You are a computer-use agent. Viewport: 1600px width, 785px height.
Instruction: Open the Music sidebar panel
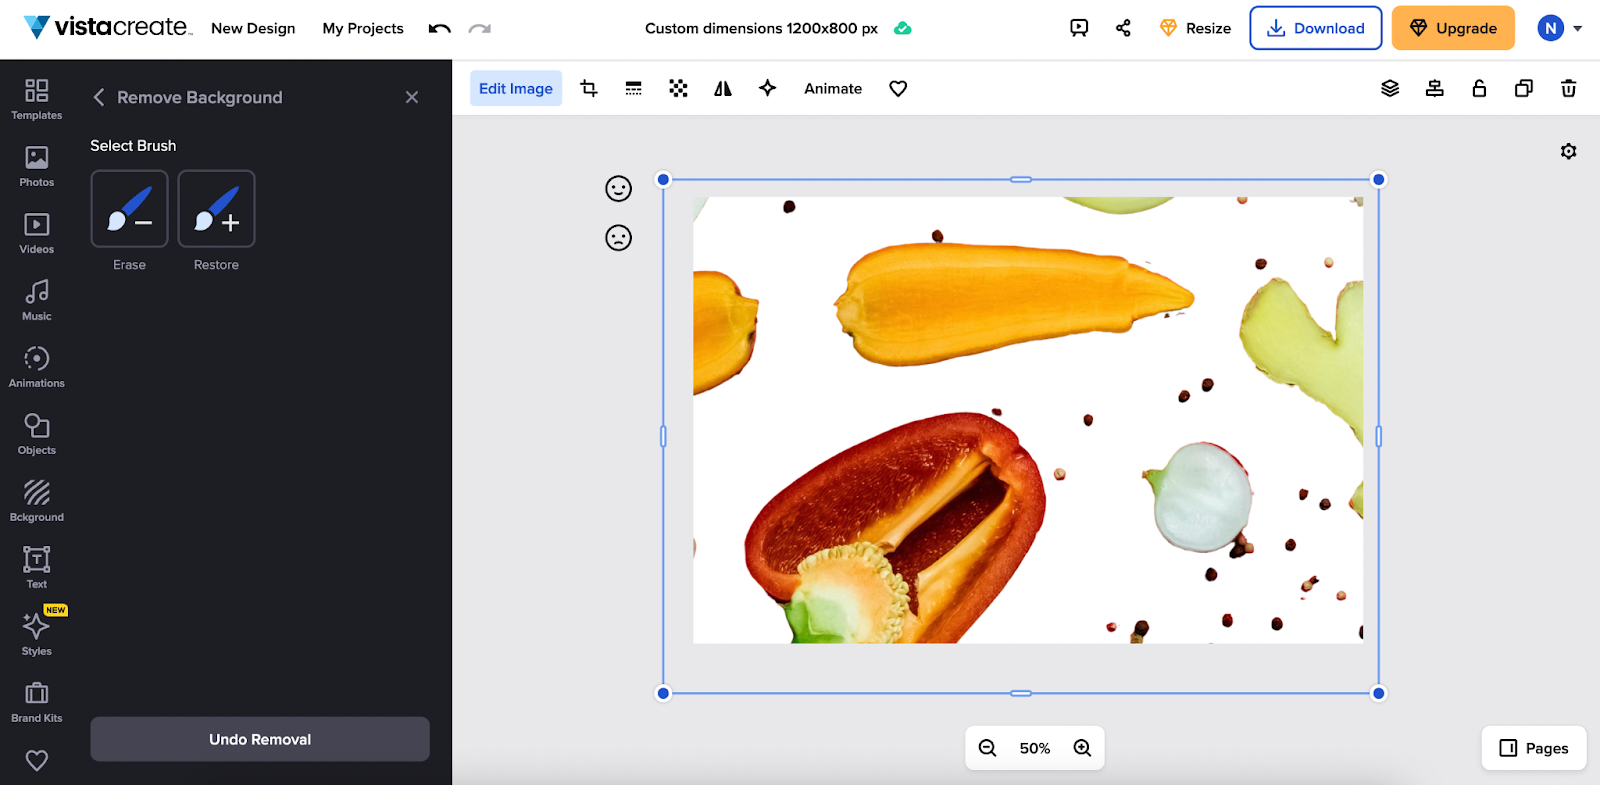click(x=37, y=300)
